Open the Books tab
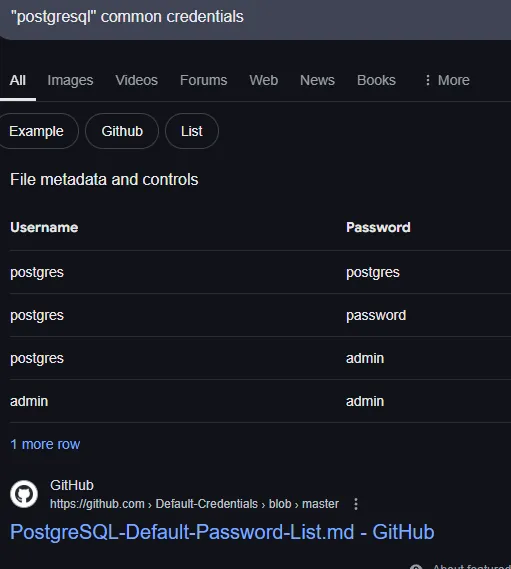The image size is (511, 569). [x=376, y=80]
